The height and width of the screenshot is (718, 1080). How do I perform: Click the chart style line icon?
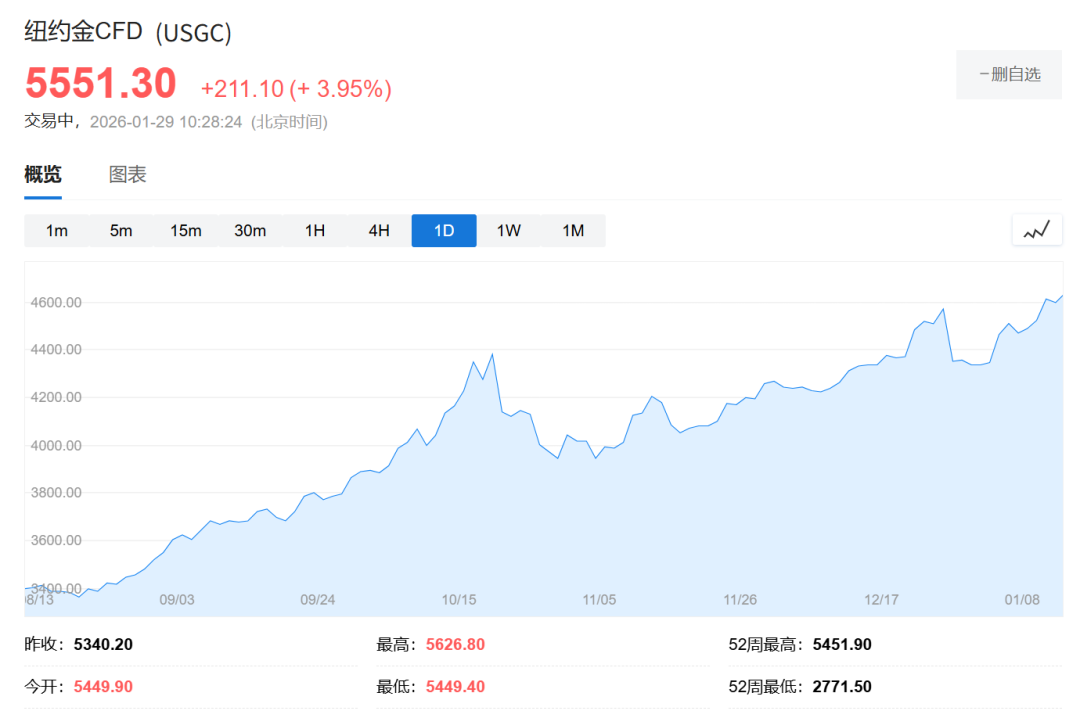[x=1036, y=230]
